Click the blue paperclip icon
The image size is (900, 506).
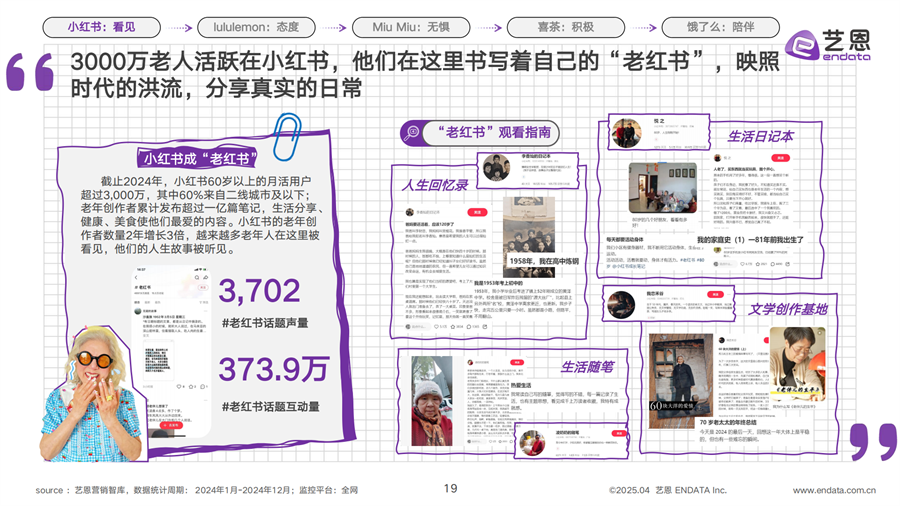[x=287, y=137]
